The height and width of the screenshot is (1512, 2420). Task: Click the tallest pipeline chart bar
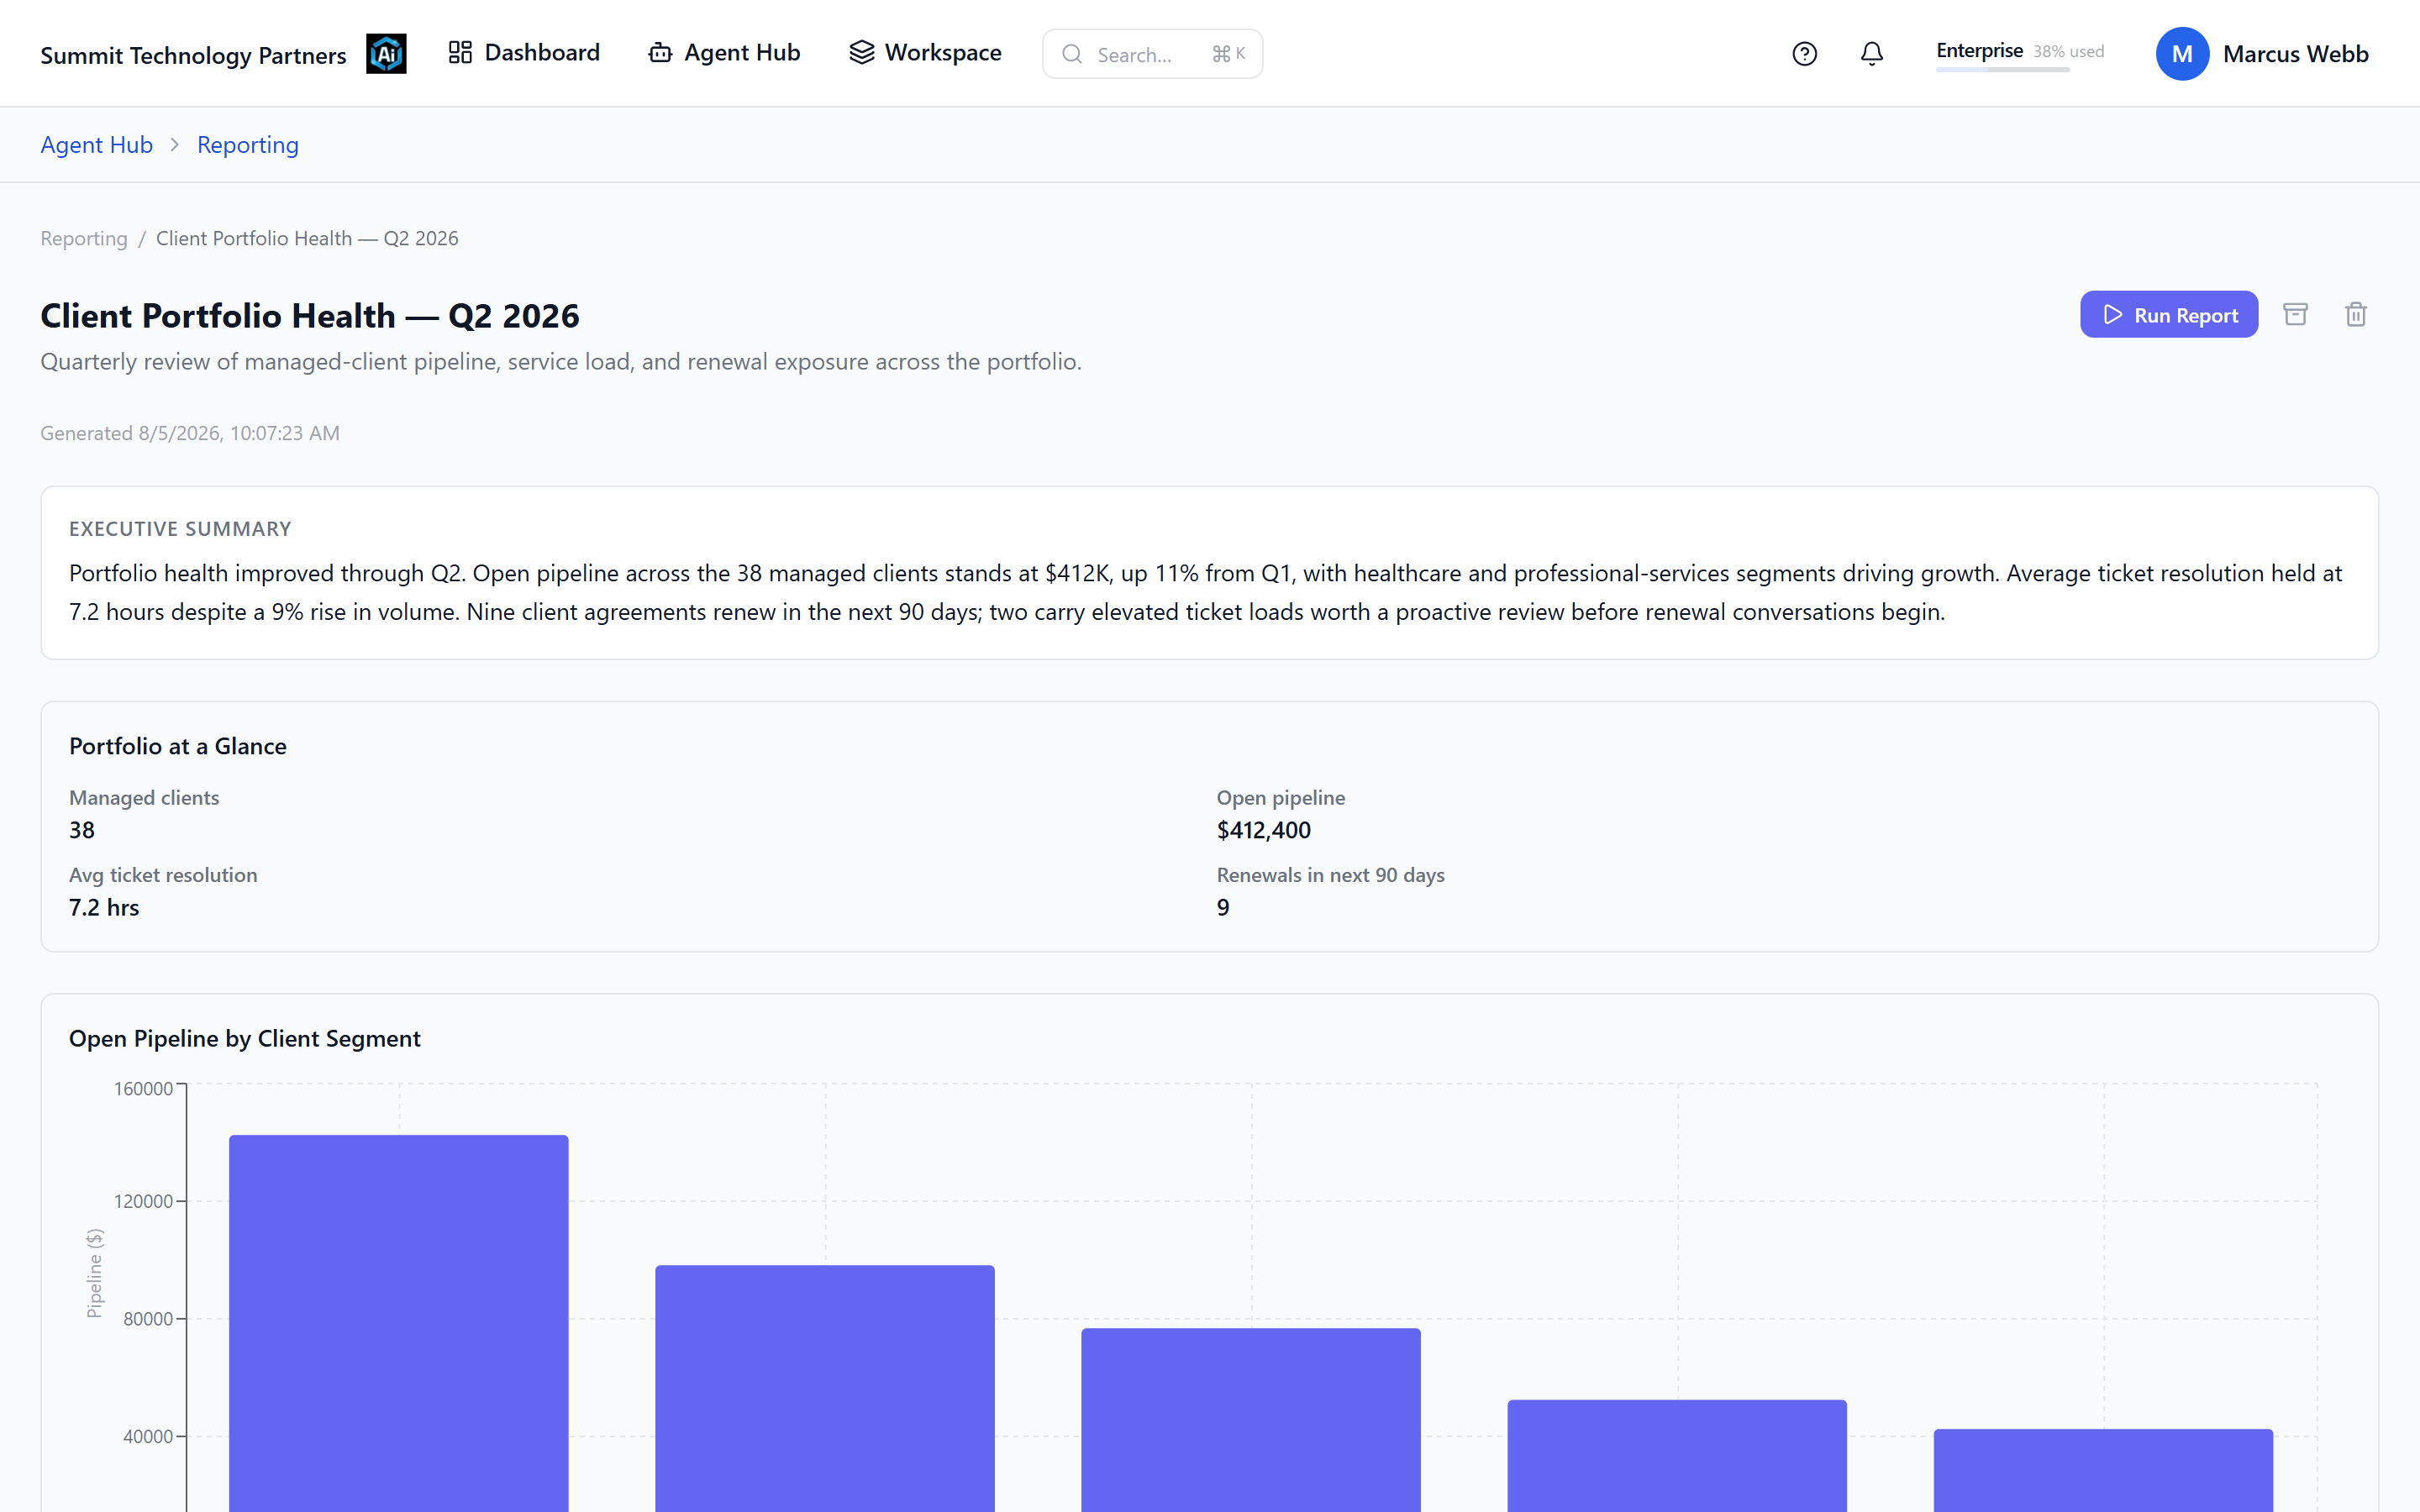pyautogui.click(x=399, y=1323)
